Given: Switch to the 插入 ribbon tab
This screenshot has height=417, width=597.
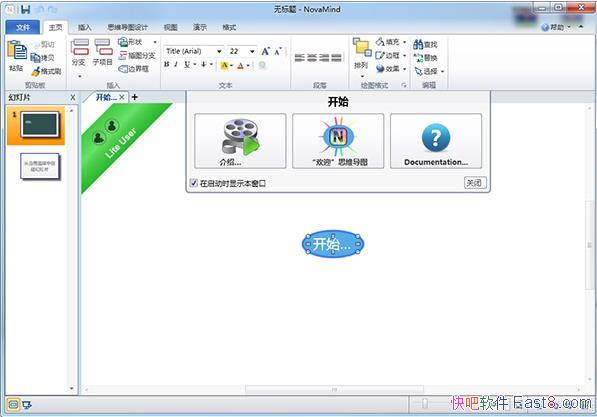Looking at the screenshot, I should (x=85, y=27).
